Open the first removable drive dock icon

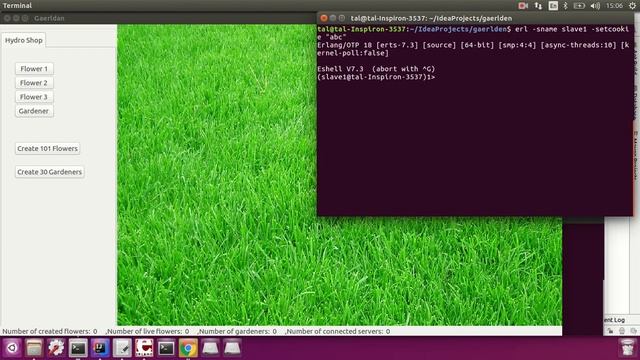210,348
